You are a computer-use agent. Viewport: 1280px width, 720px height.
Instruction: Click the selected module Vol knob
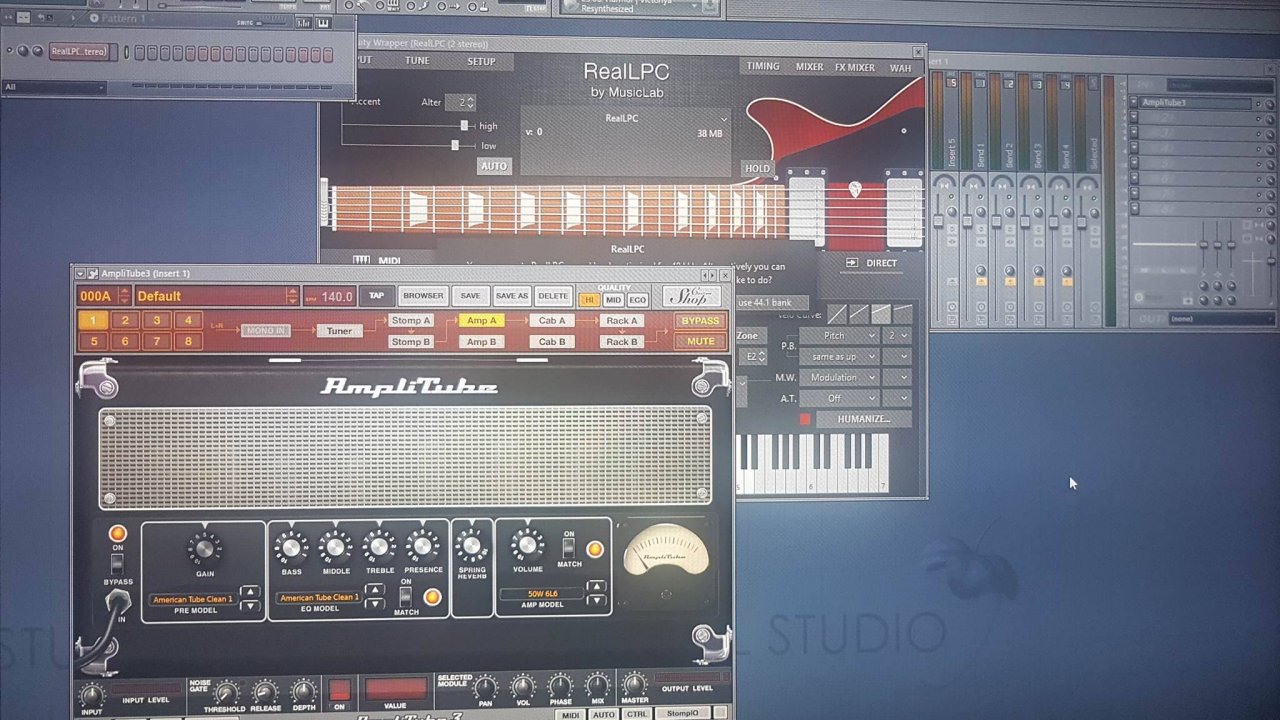522,687
